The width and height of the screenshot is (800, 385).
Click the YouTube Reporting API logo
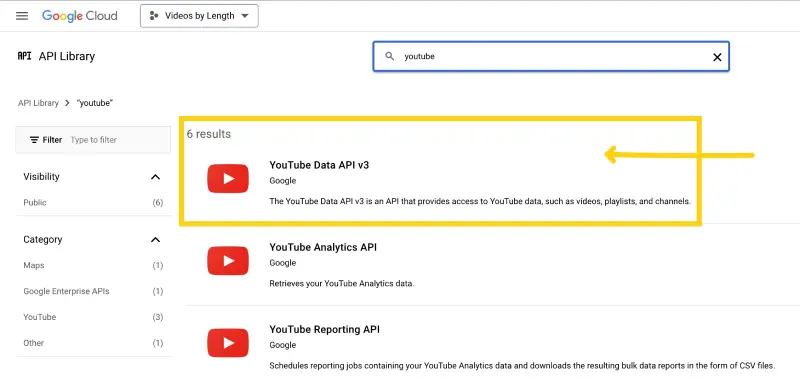(228, 343)
